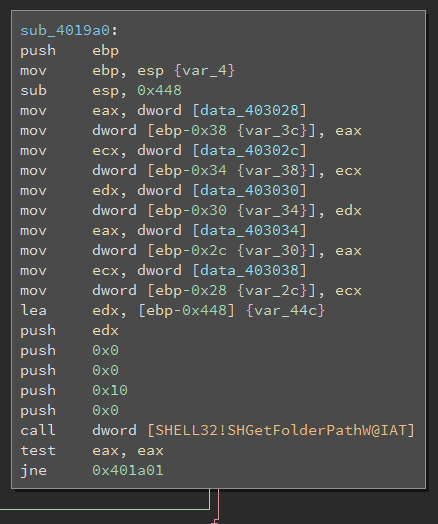Image resolution: width=438 pixels, height=524 pixels.
Task: Select the data_403038 symbol
Action: 249,271
